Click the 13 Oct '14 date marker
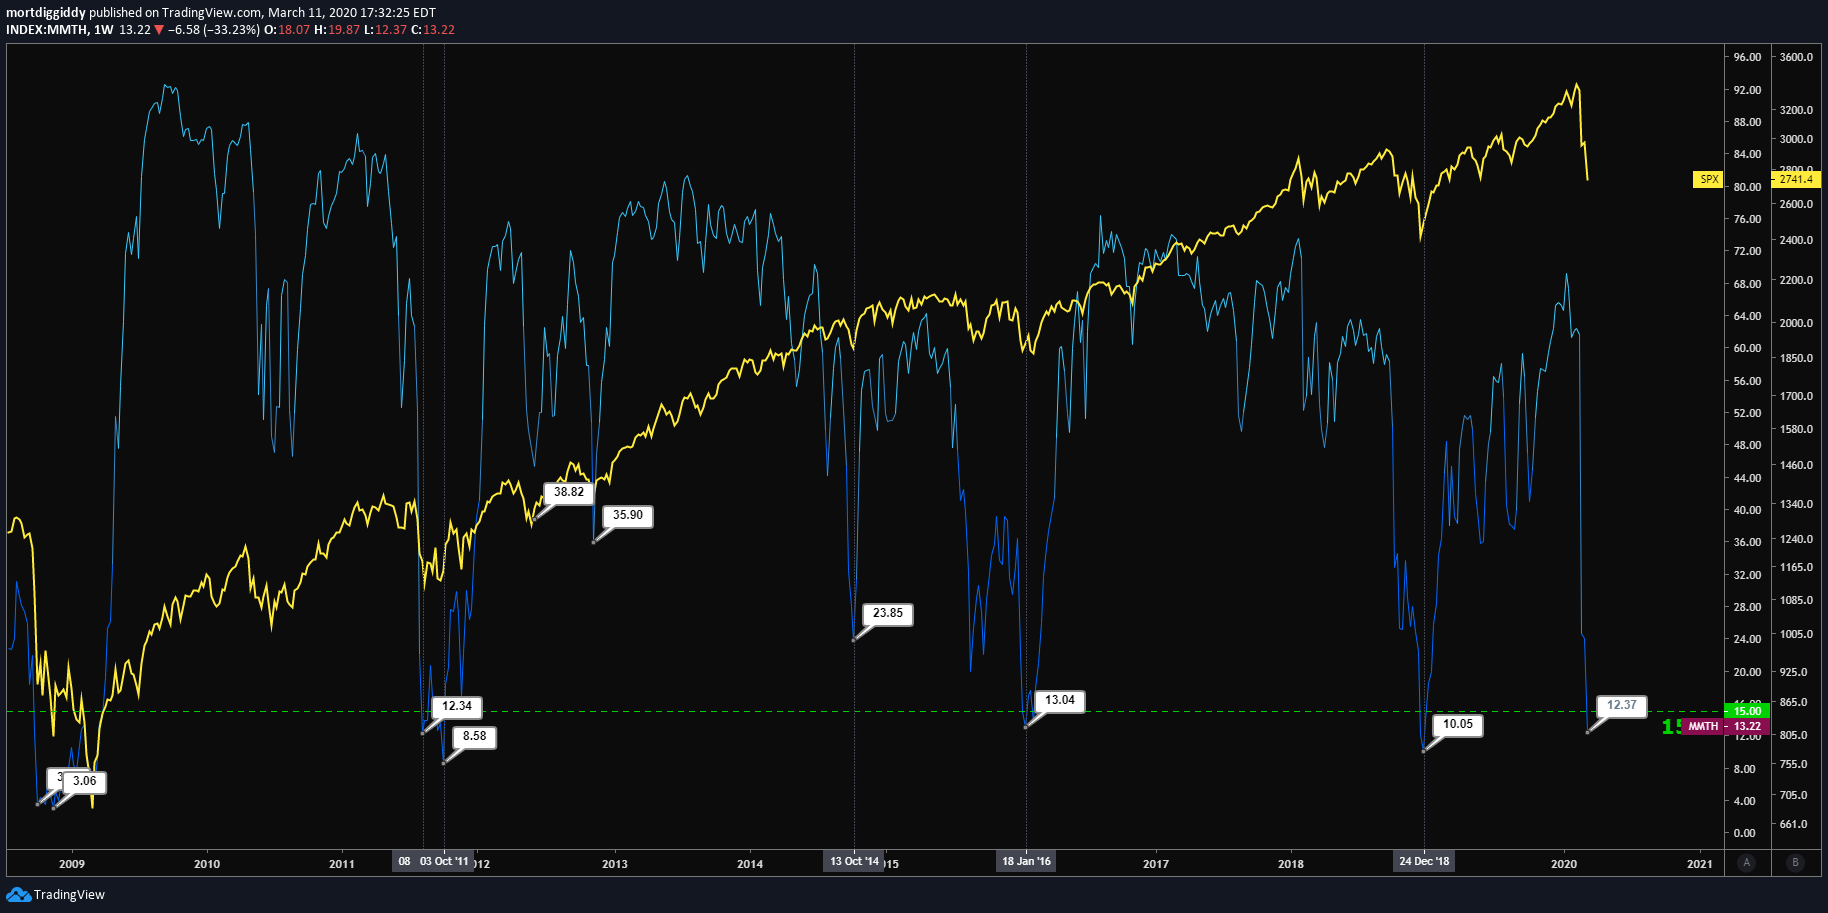Screen dimensions: 1828x913 [x=854, y=861]
